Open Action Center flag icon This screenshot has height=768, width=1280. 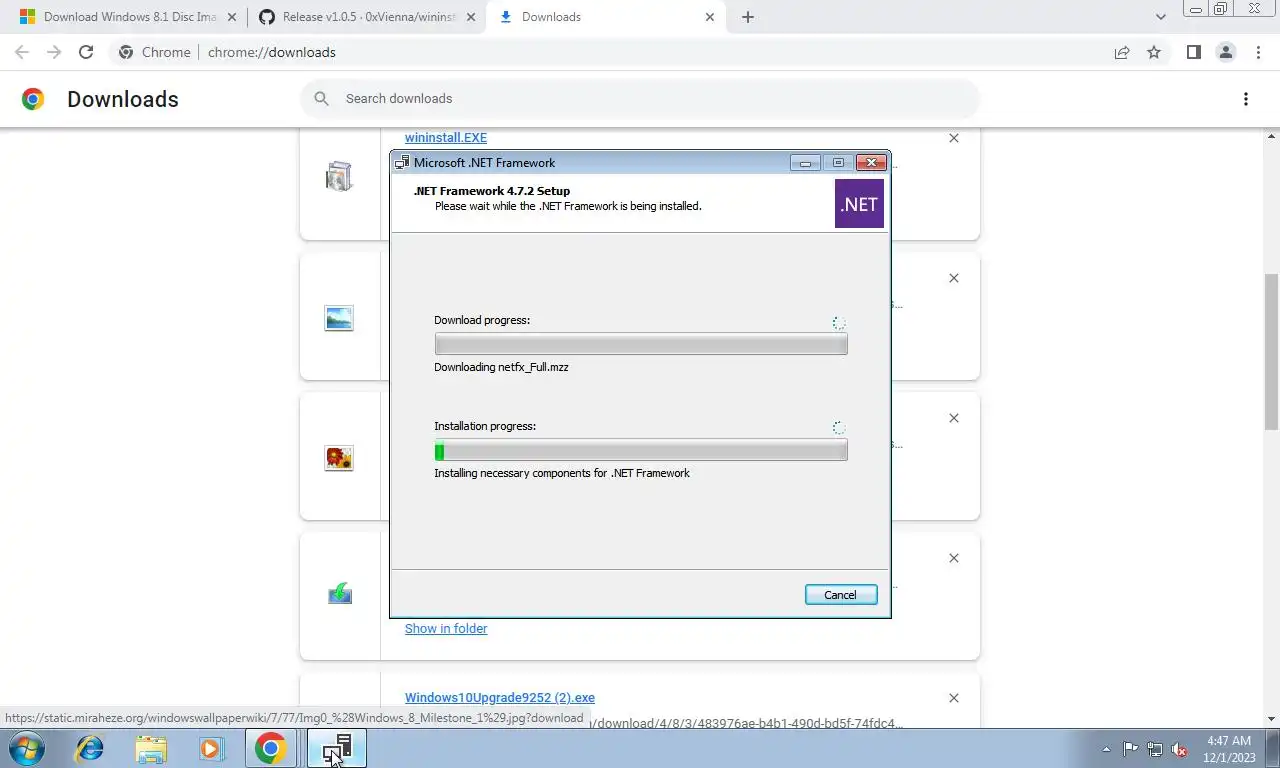click(x=1130, y=749)
